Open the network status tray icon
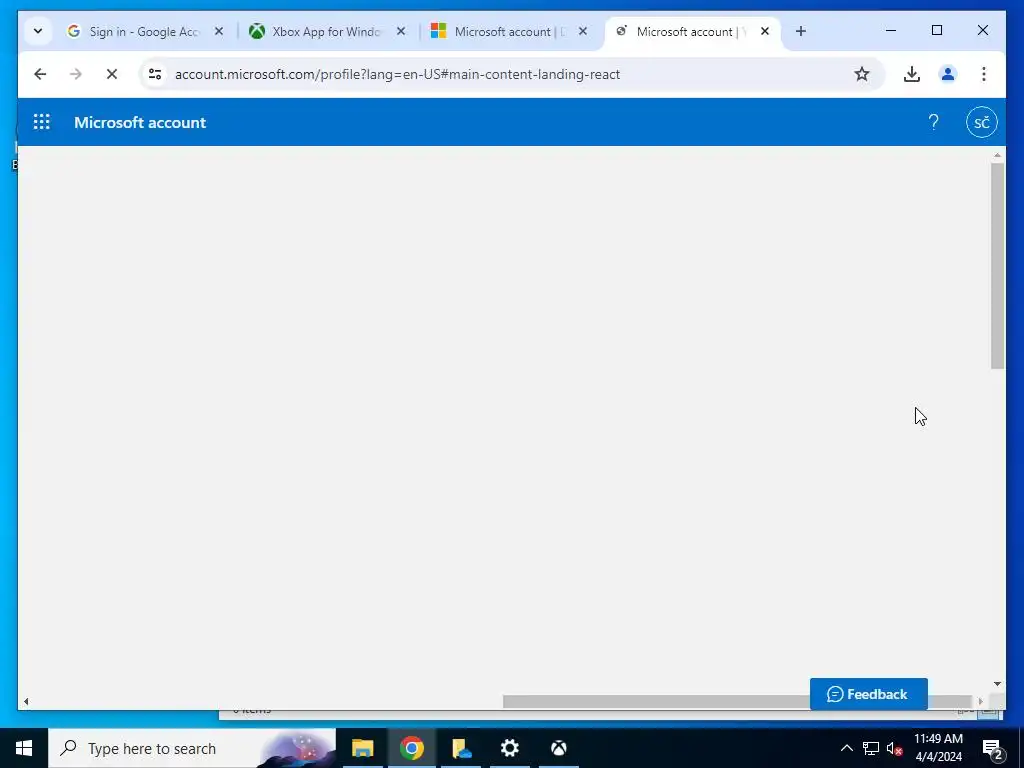The width and height of the screenshot is (1024, 768). (871, 748)
